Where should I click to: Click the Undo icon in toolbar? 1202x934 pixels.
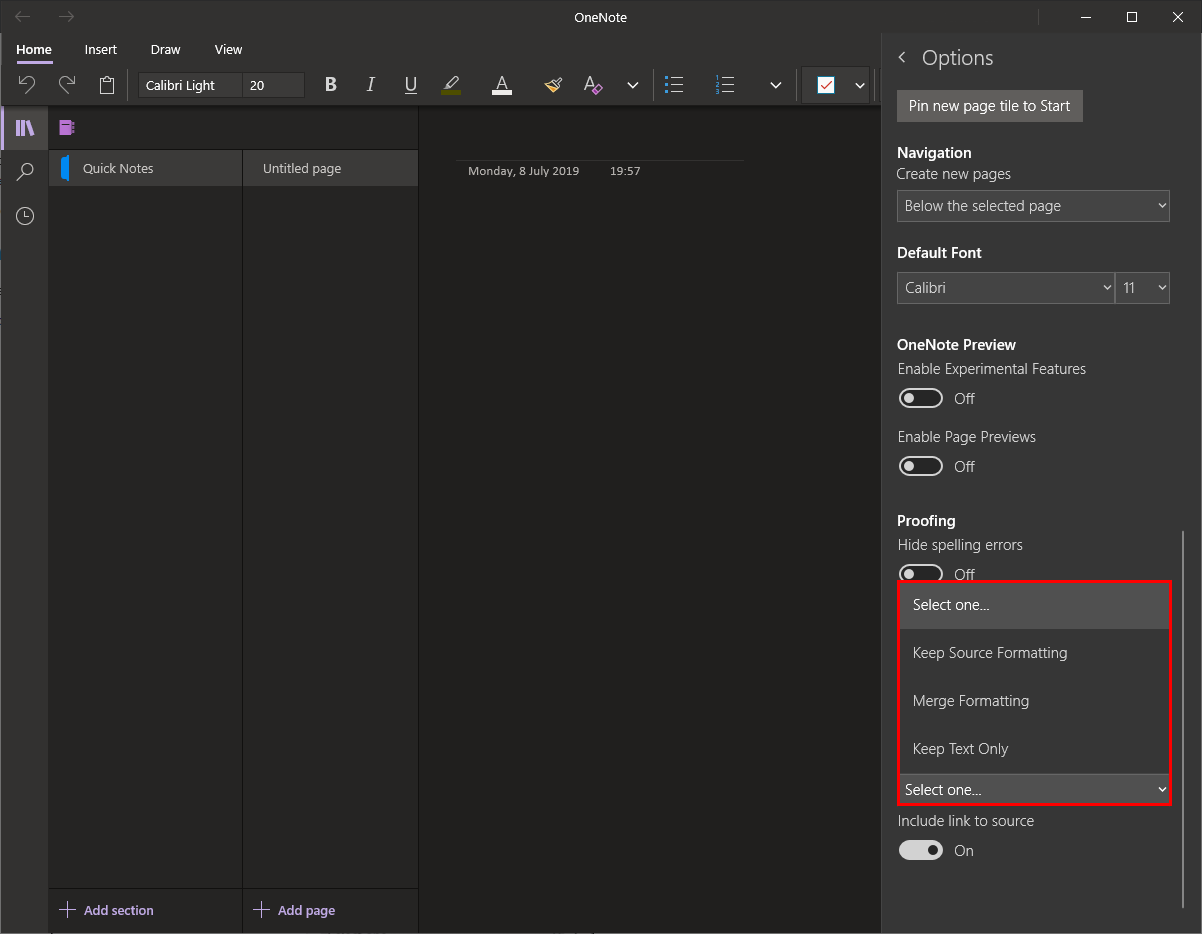(27, 85)
